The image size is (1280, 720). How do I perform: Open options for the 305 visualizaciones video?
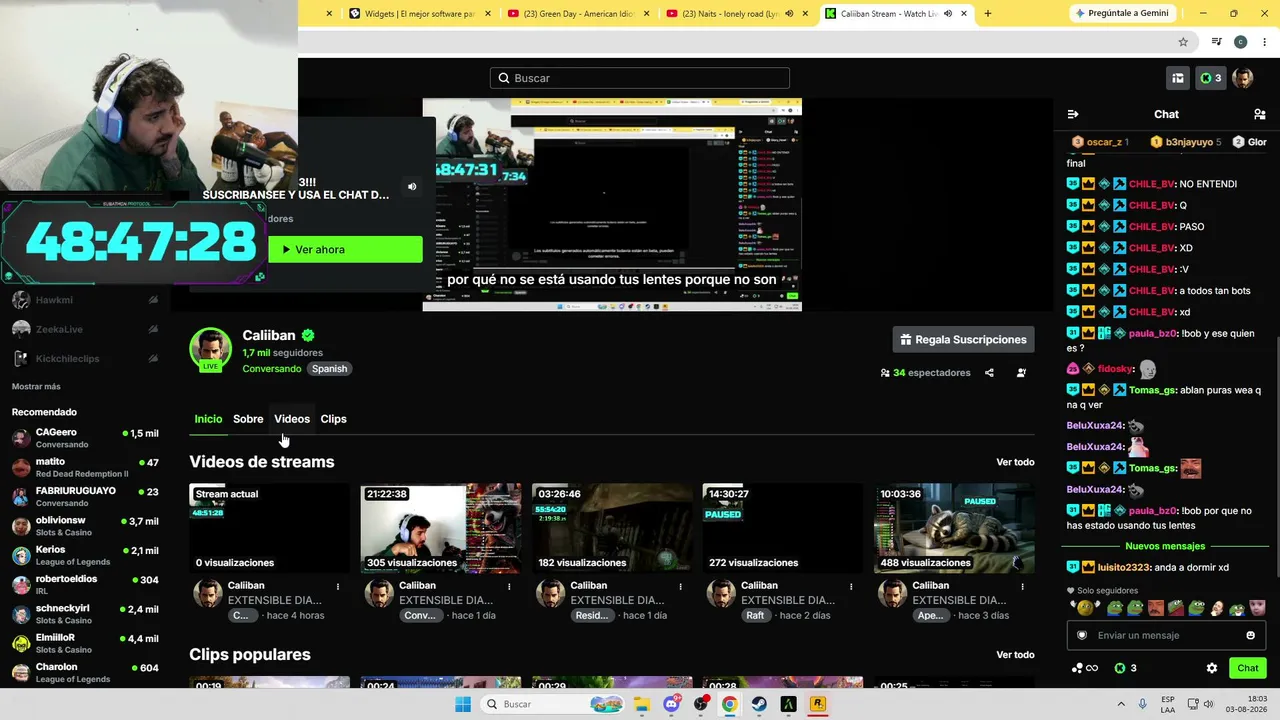coord(509,586)
